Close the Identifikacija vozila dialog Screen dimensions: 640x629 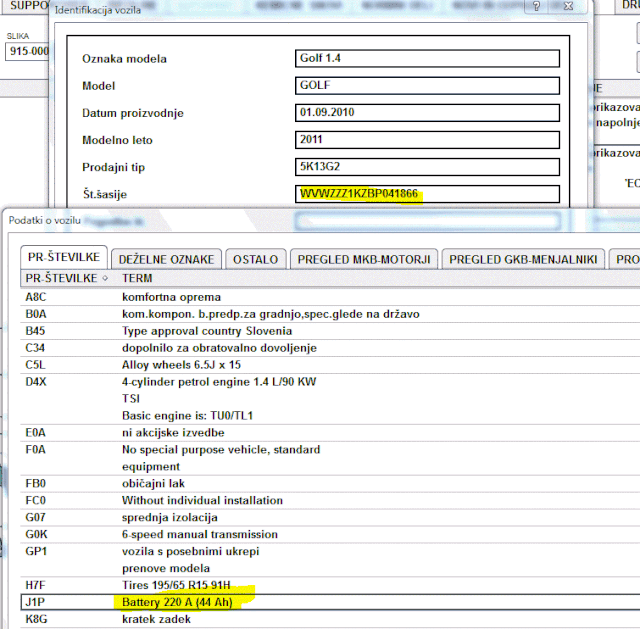pos(568,6)
